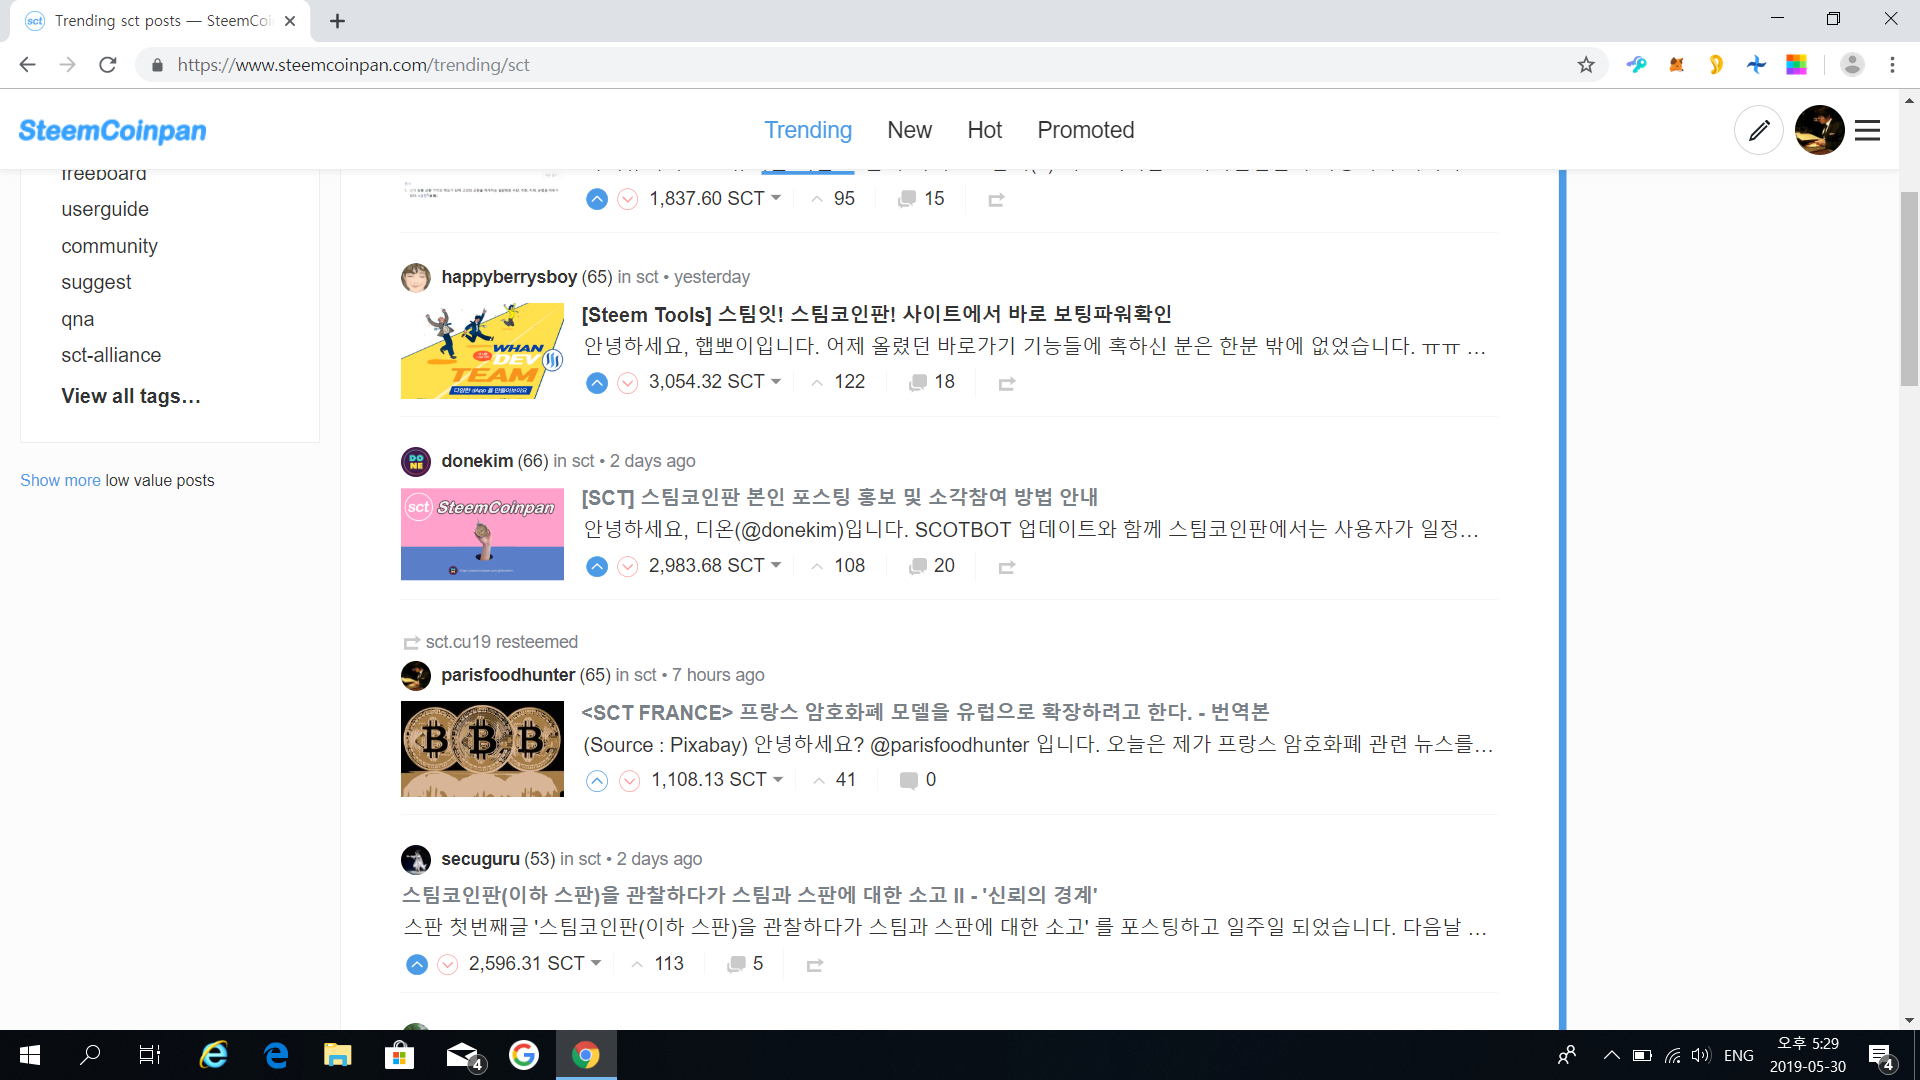1920x1080 pixels.
Task: Reload the current page
Action: click(x=108, y=65)
